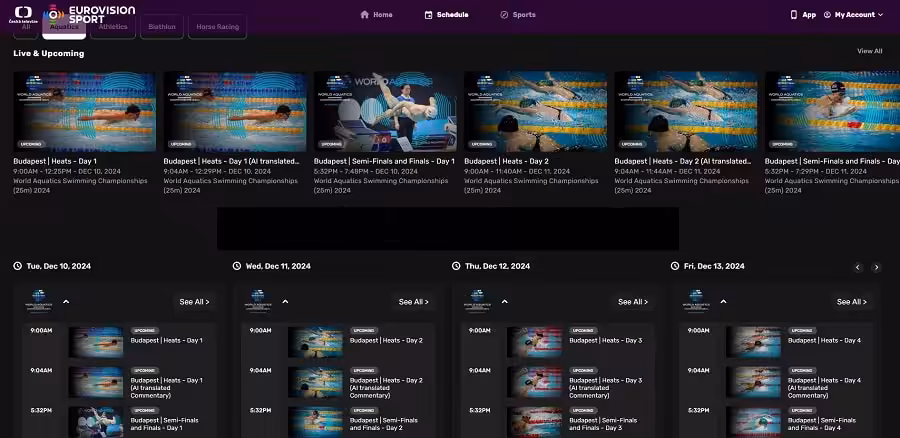Select the Aquatics filter tab

click(64, 27)
